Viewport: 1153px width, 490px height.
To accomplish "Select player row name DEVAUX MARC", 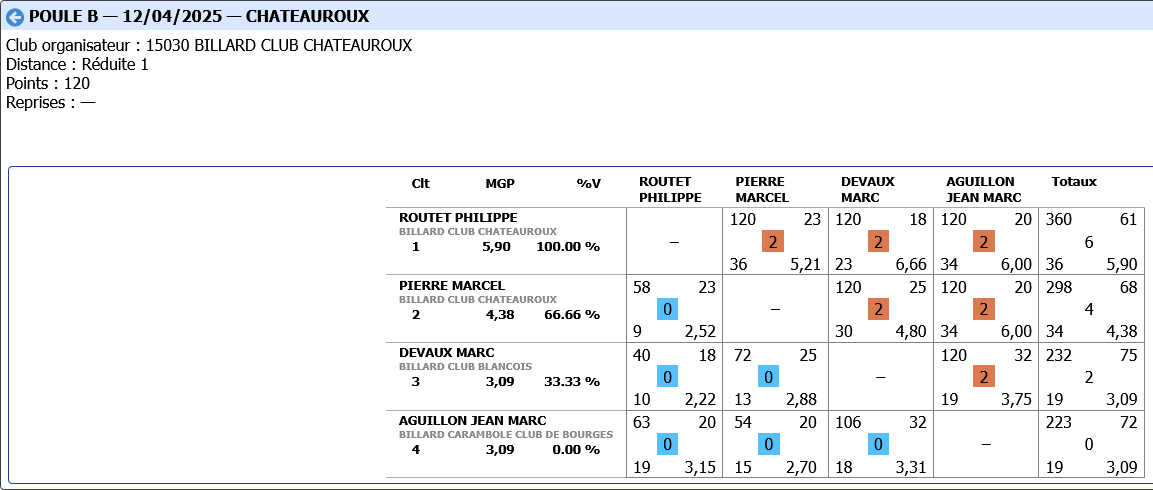I will [x=446, y=352].
